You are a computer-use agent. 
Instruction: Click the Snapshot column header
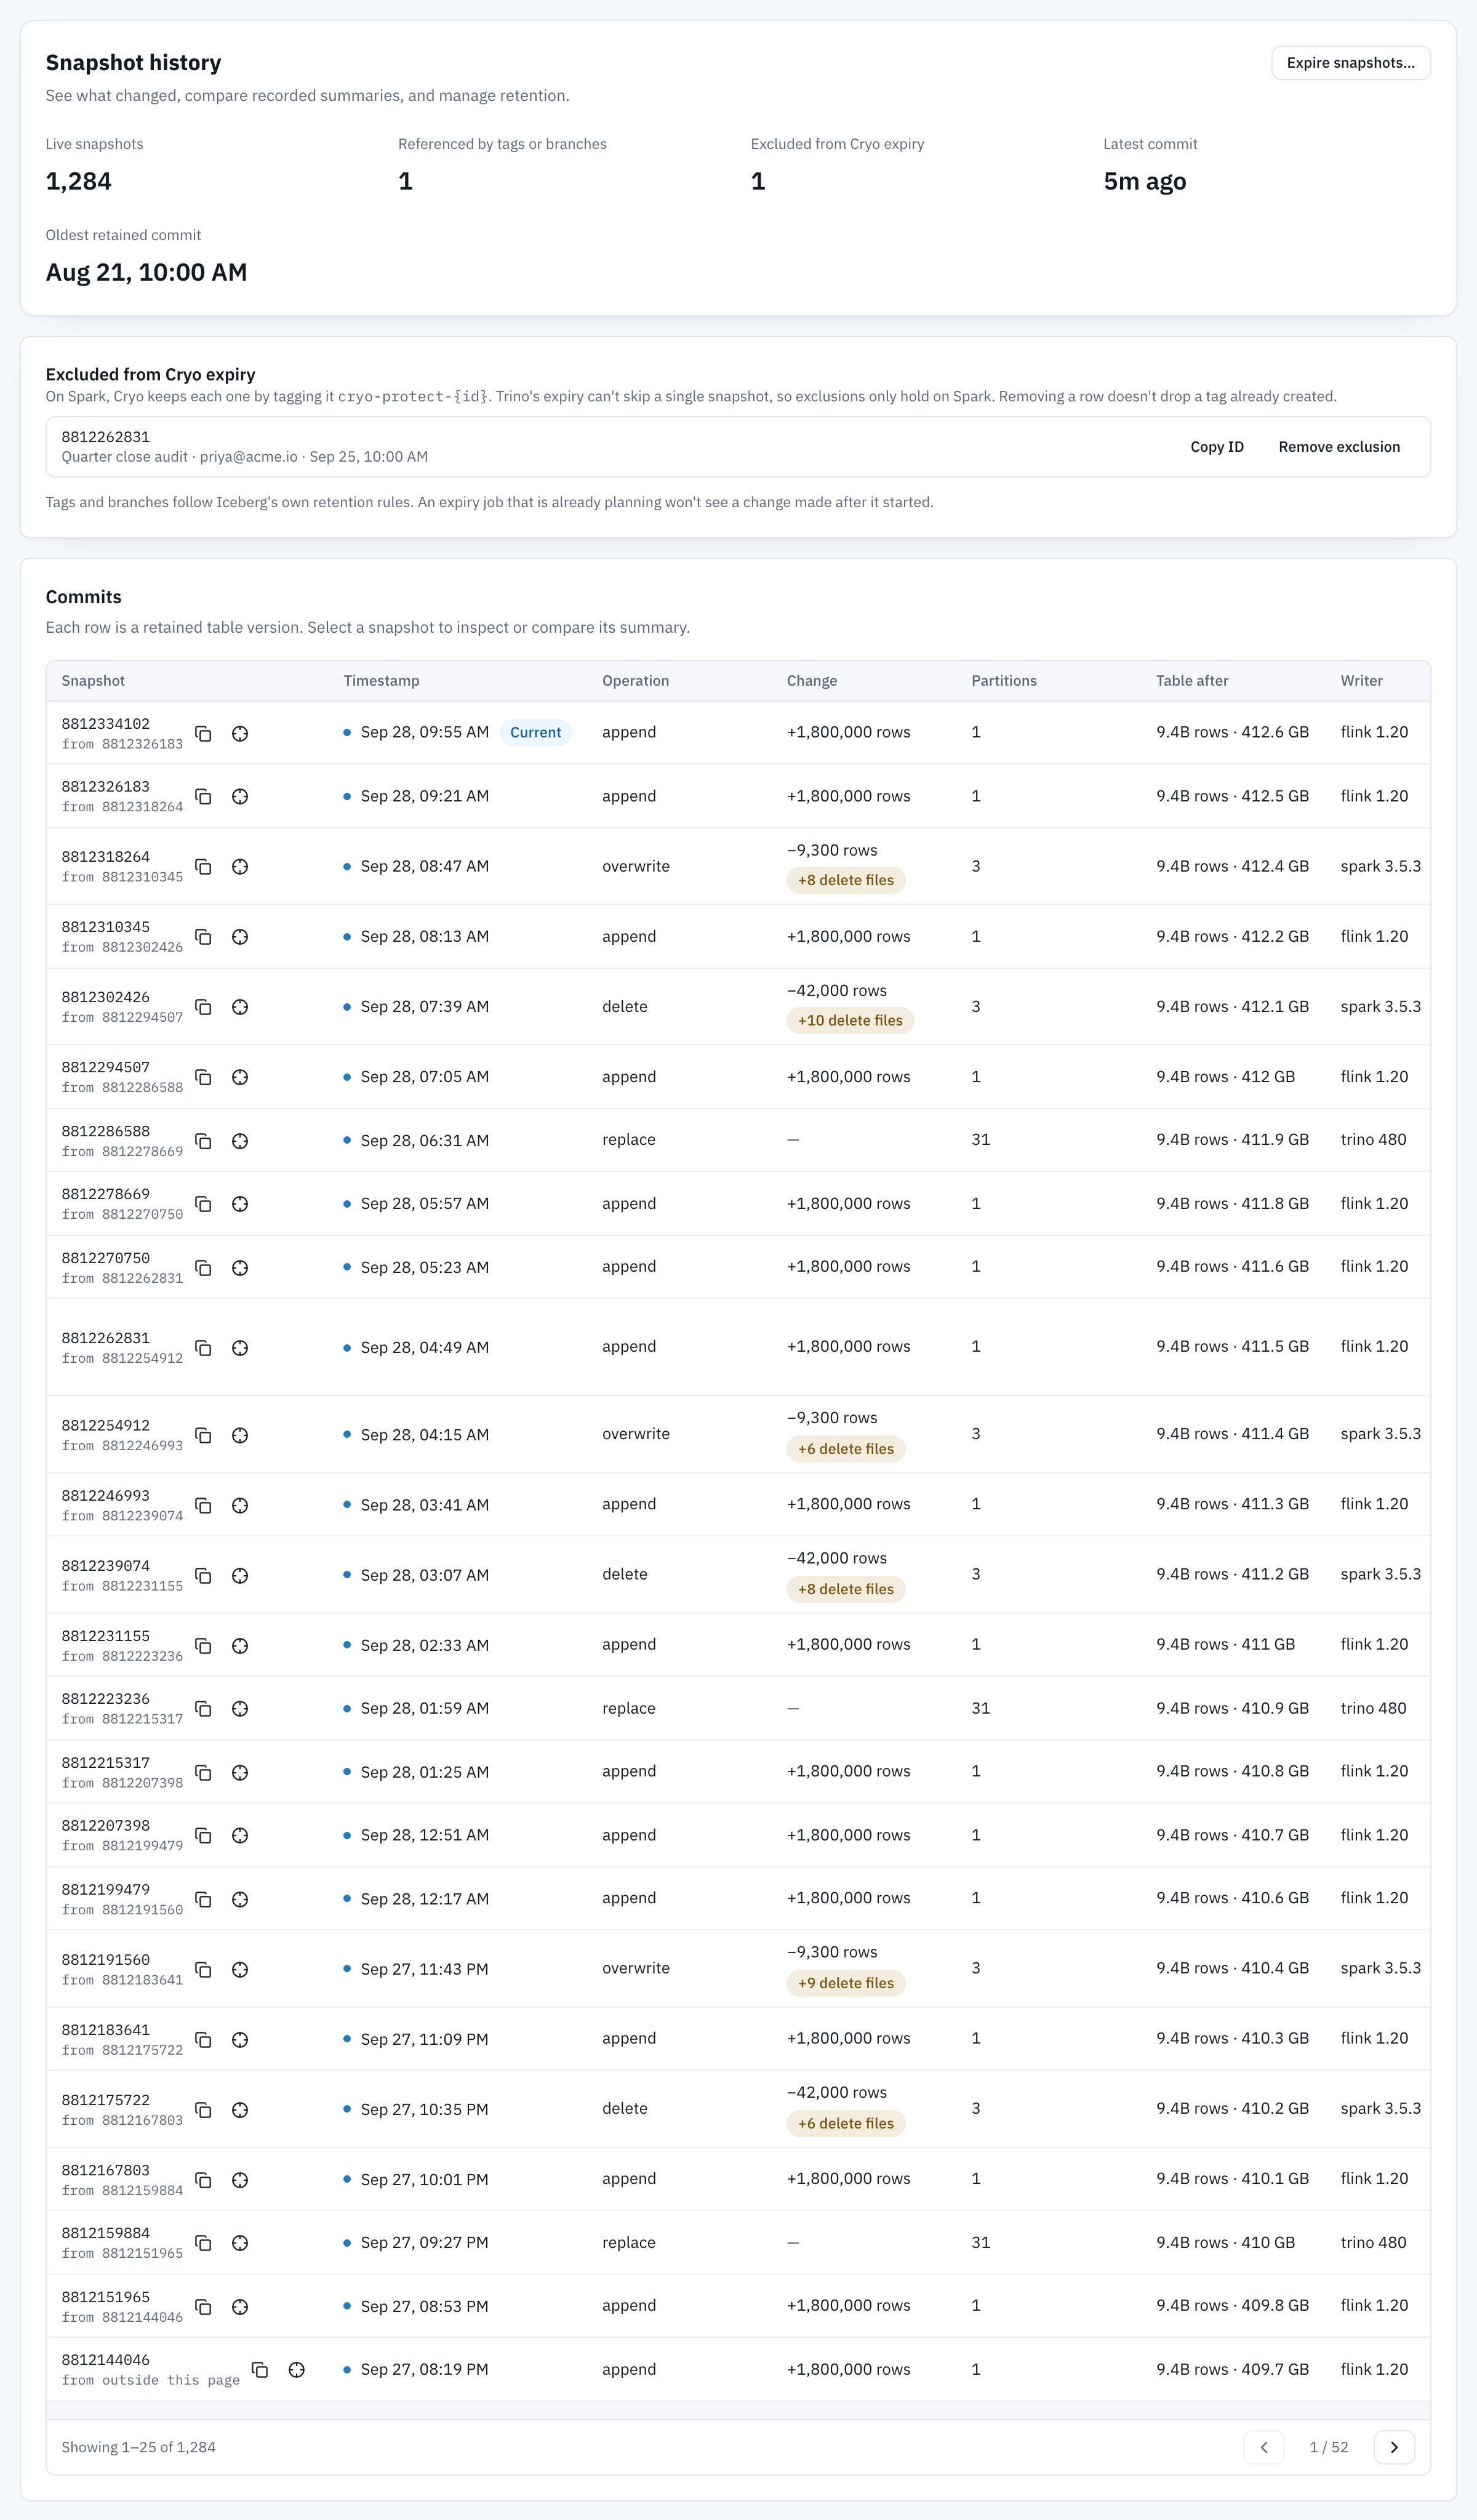[x=93, y=681]
